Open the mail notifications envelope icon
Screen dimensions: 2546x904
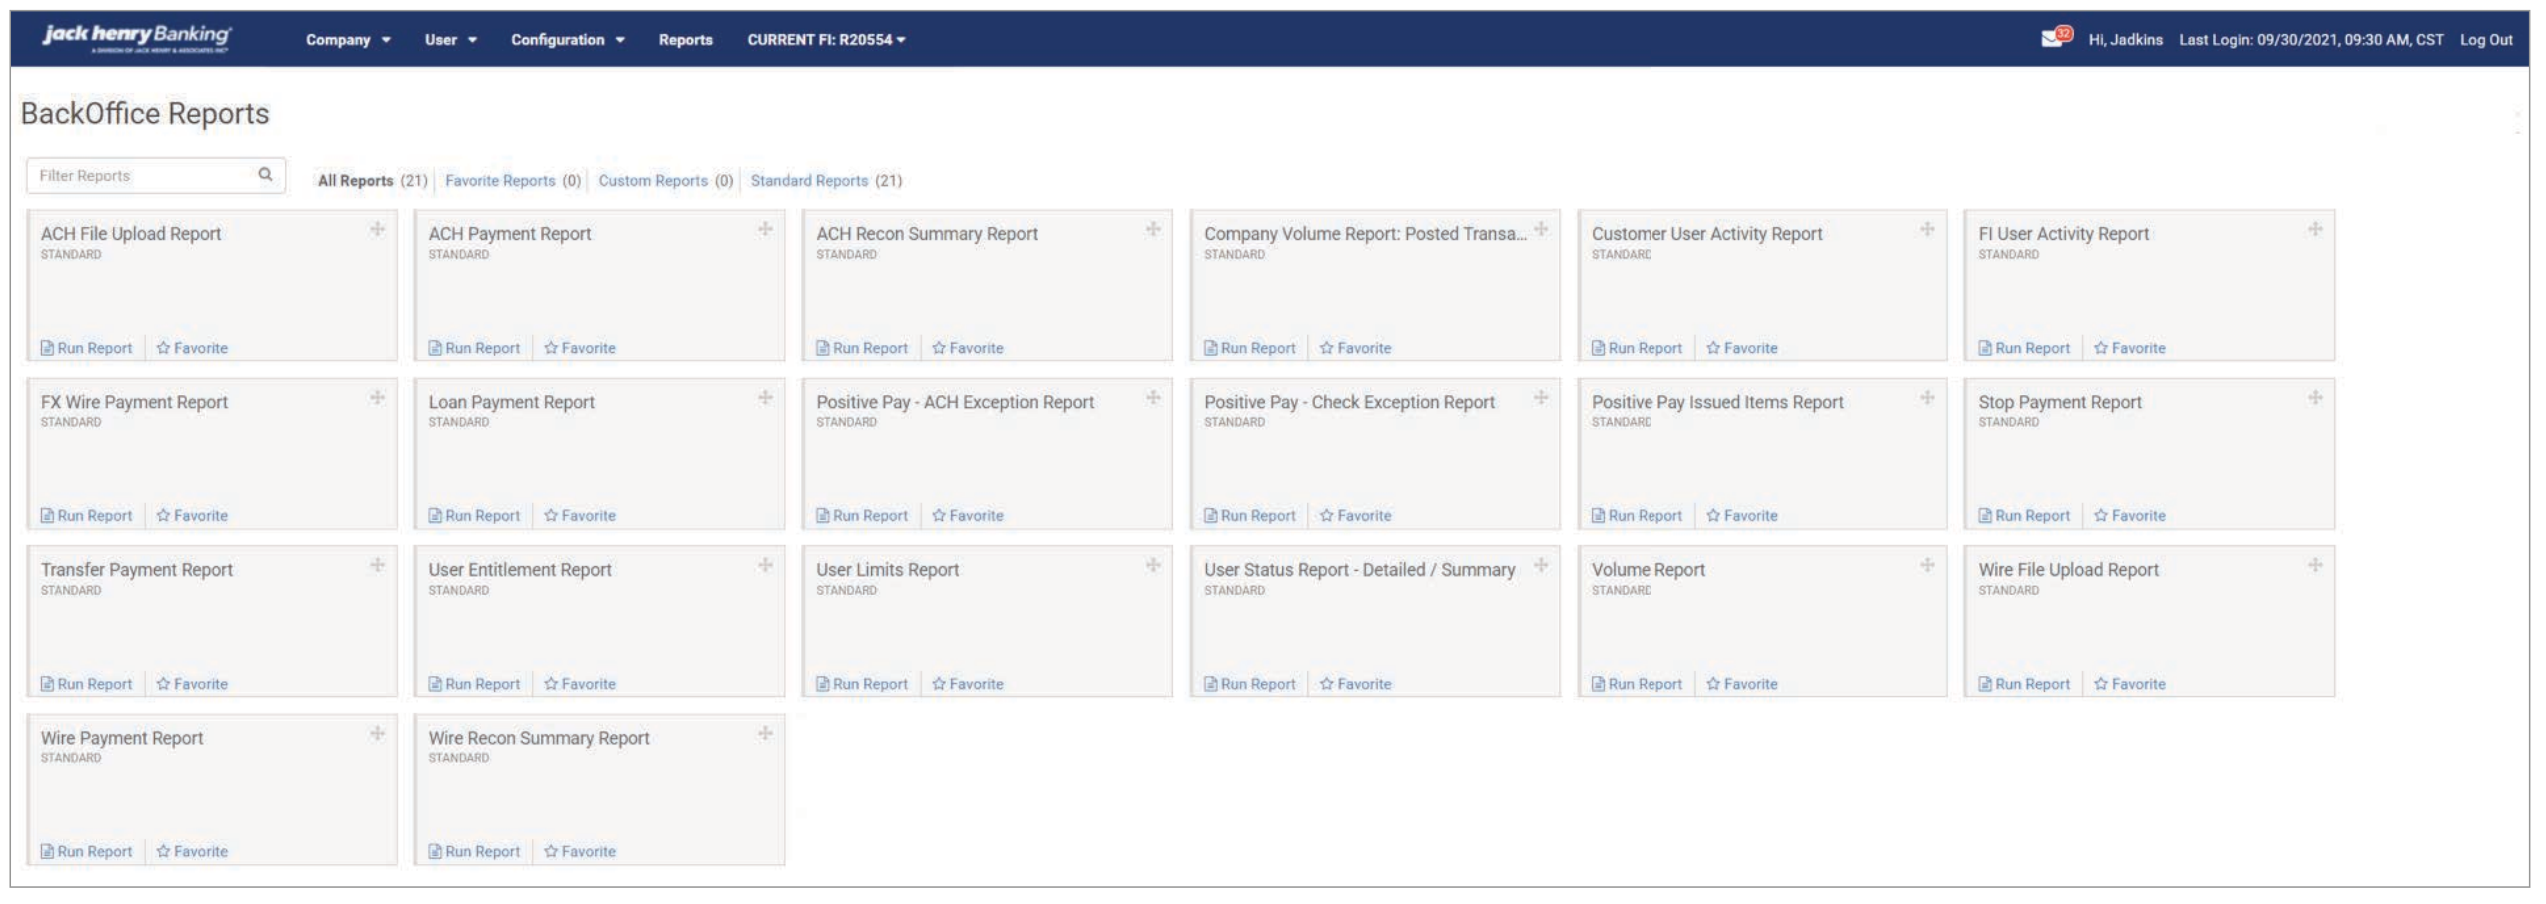pos(2052,39)
